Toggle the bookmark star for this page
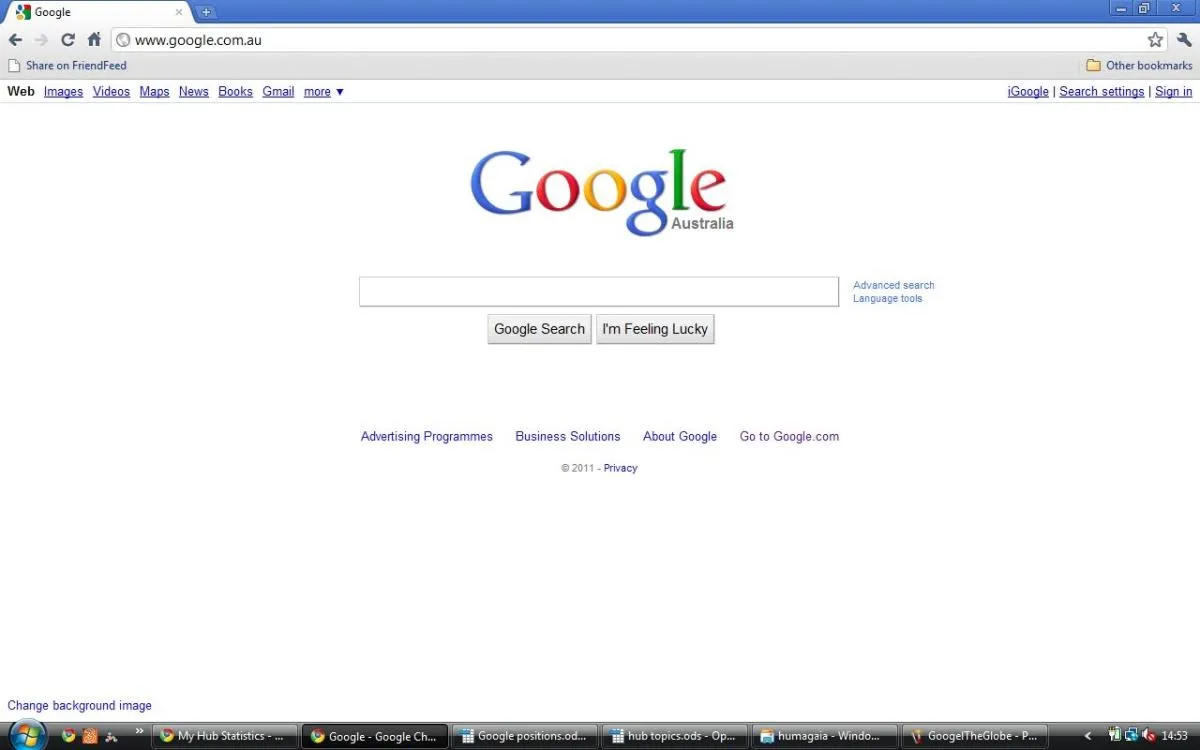Viewport: 1200px width, 750px height. (x=1155, y=40)
